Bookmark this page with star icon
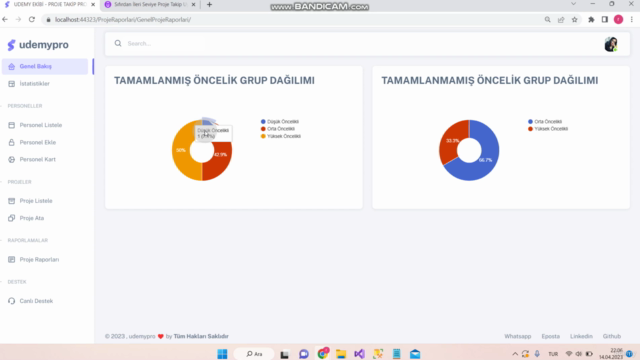 [x=574, y=20]
